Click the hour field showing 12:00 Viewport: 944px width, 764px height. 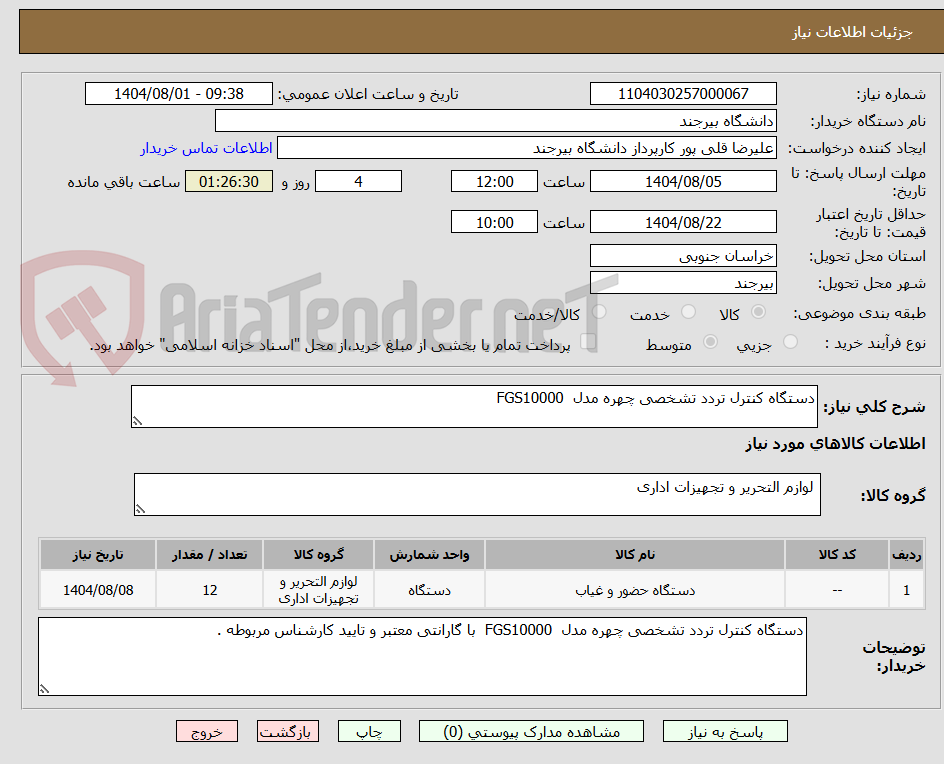coord(494,181)
